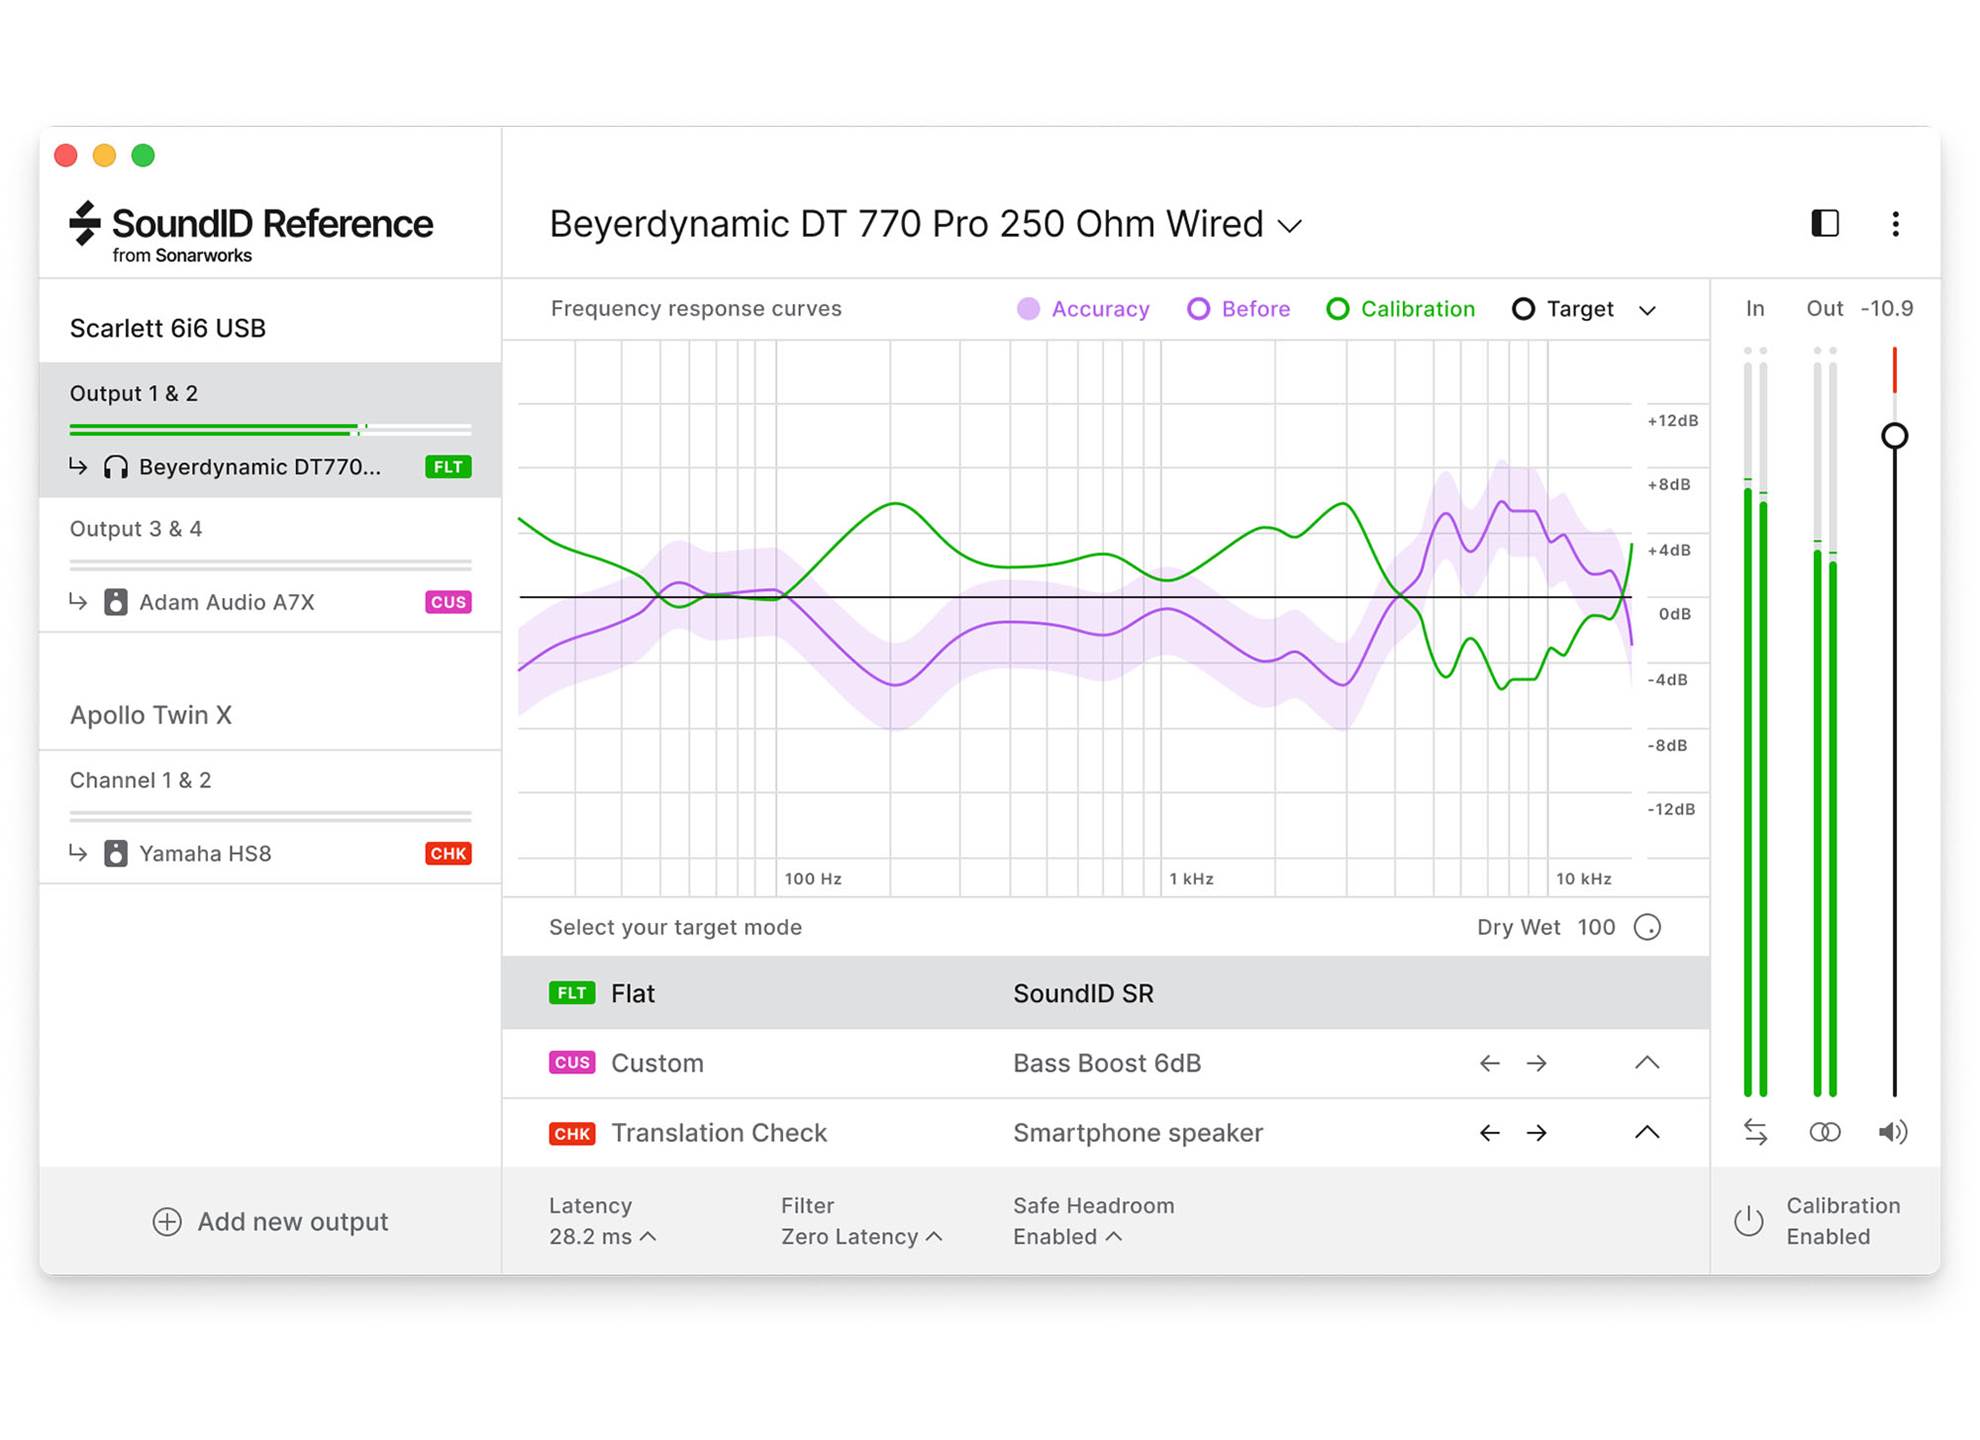Click the output volume slider handle

(1894, 436)
